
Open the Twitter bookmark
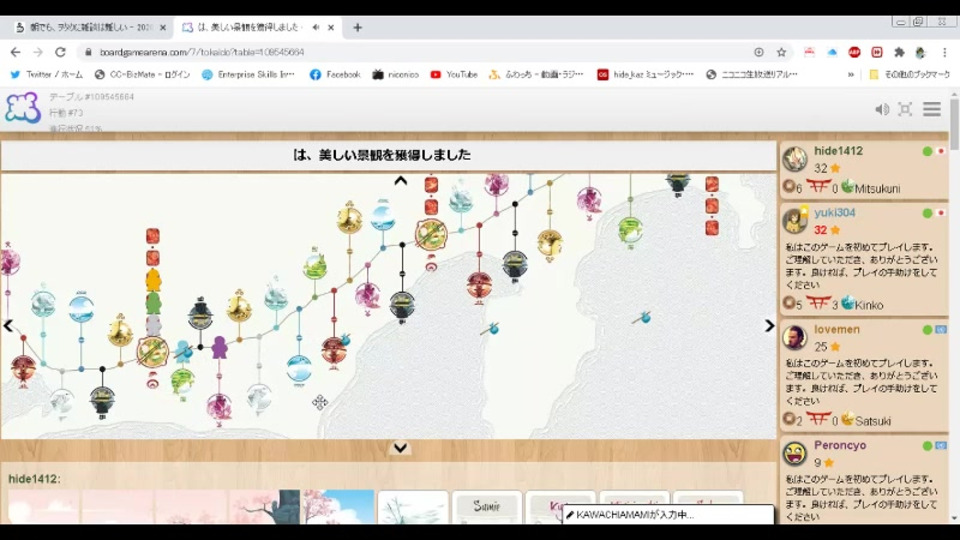[47, 74]
